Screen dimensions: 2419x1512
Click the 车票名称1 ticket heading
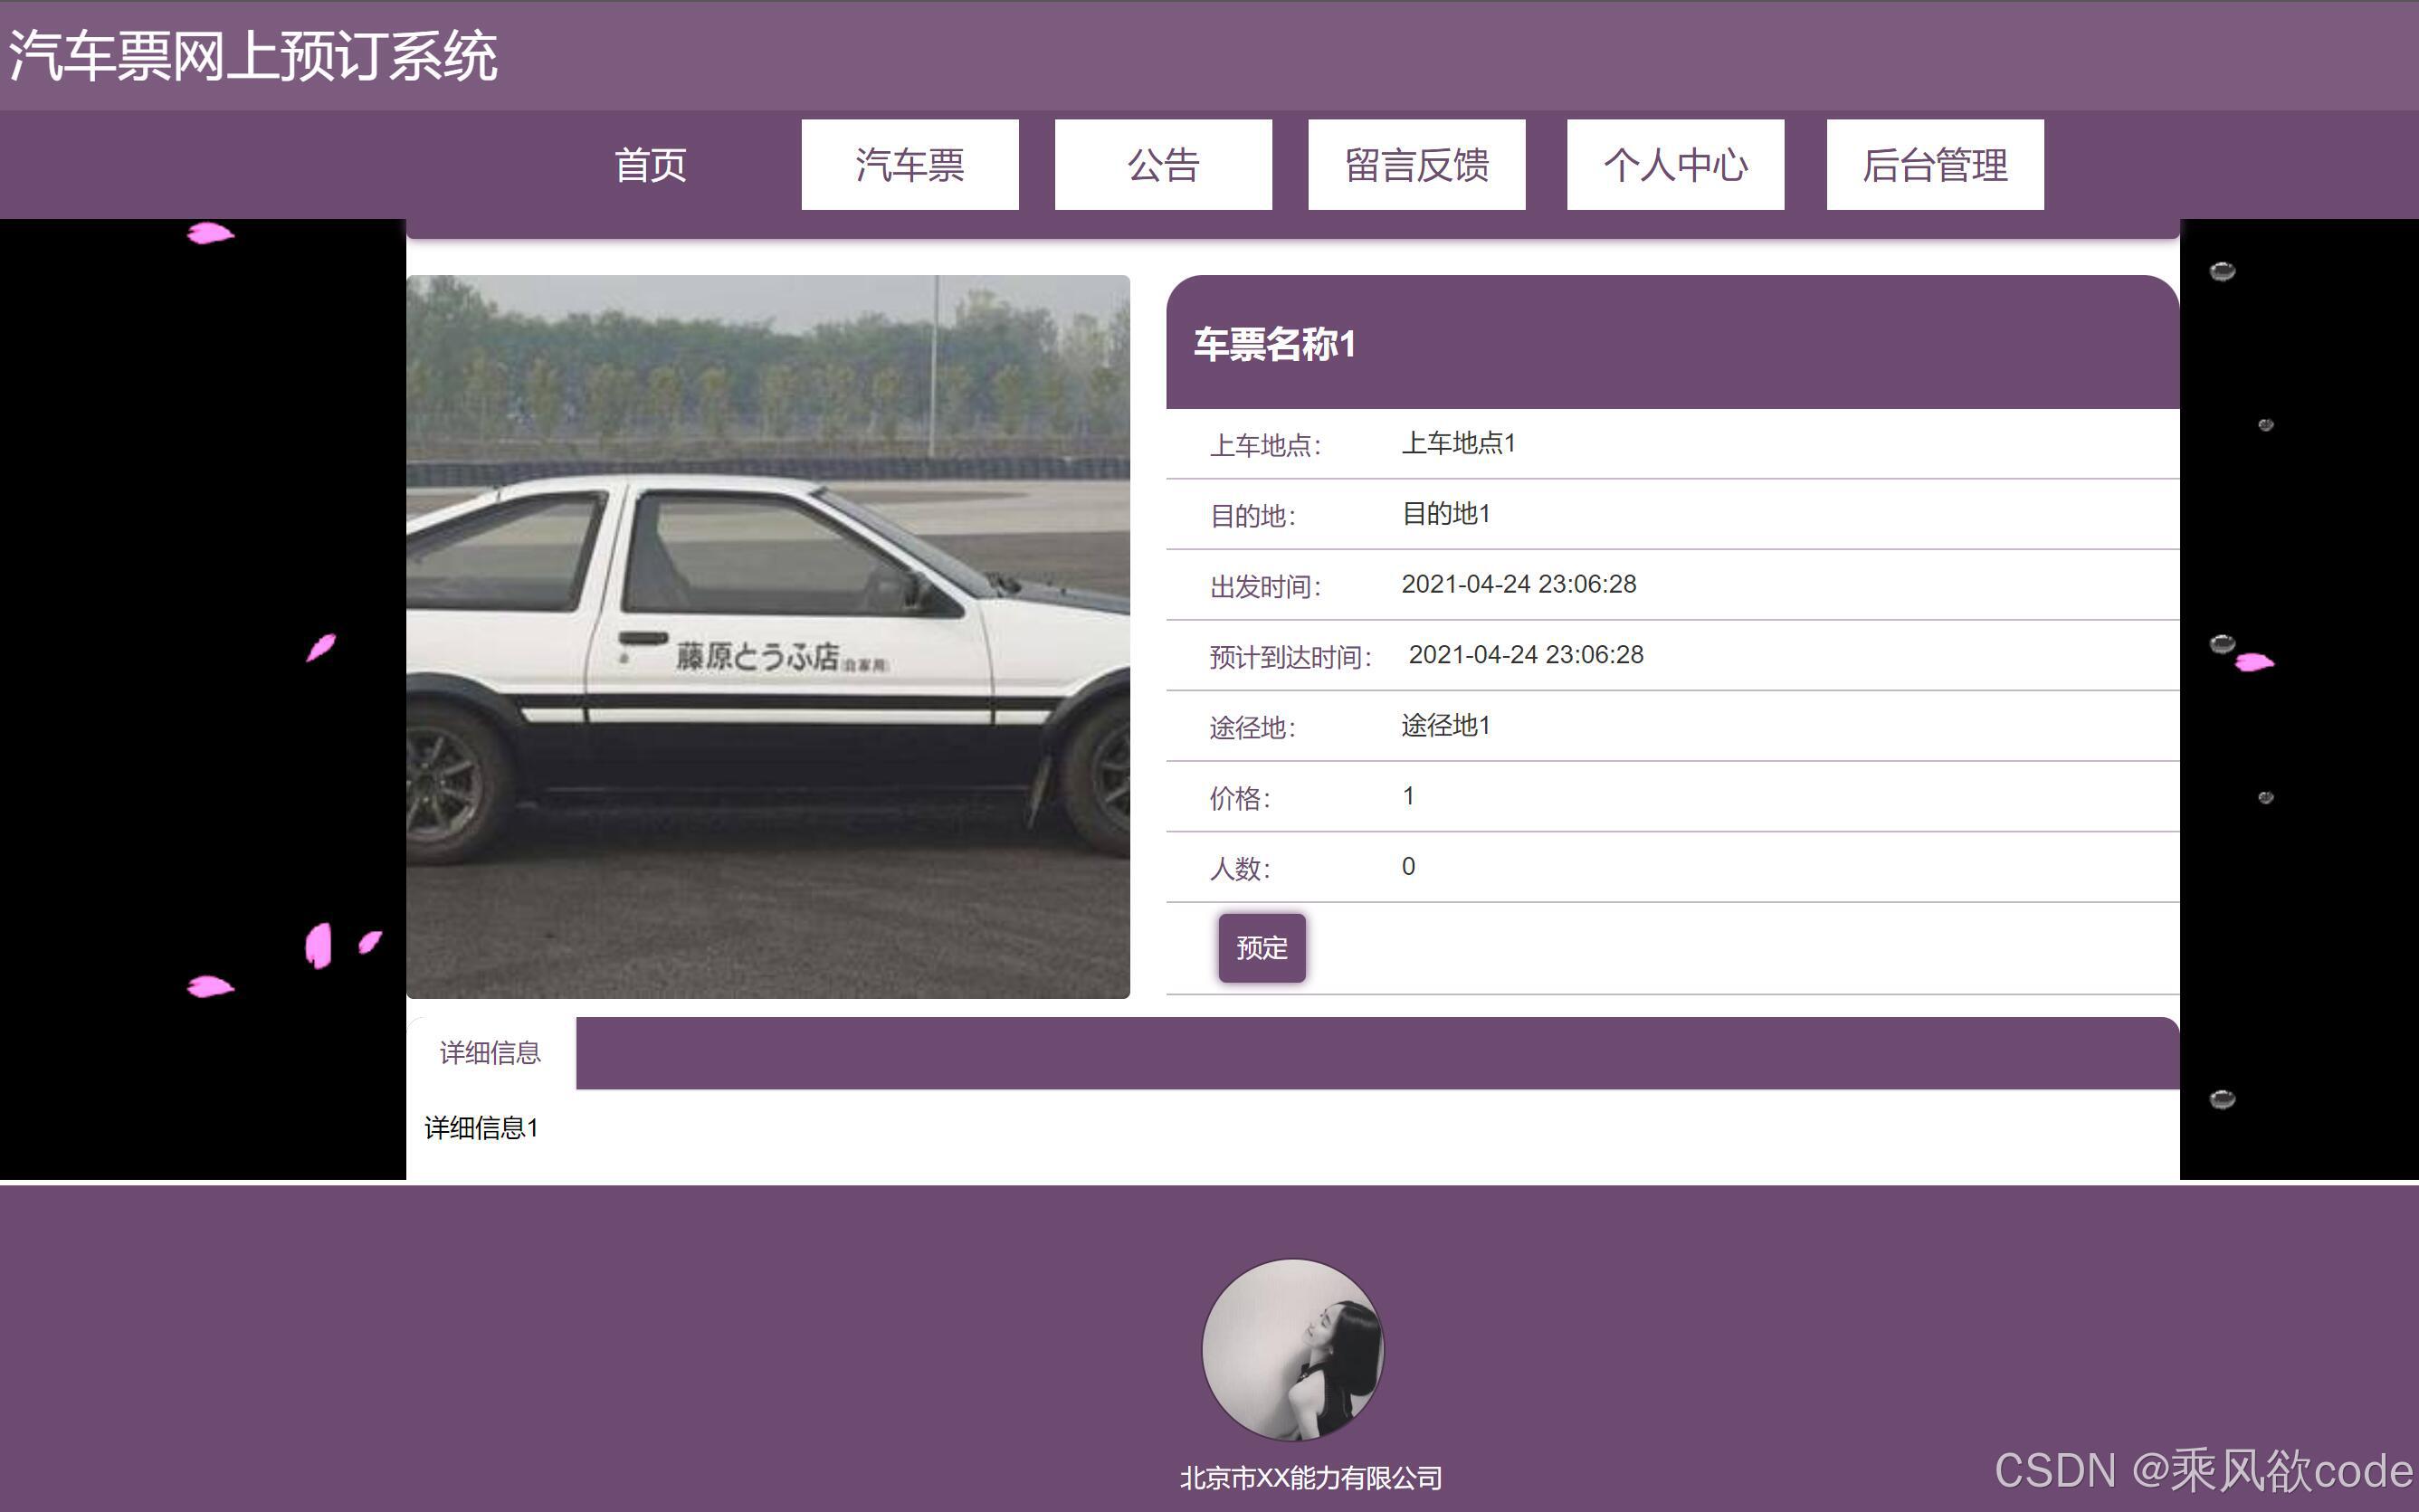1274,344
